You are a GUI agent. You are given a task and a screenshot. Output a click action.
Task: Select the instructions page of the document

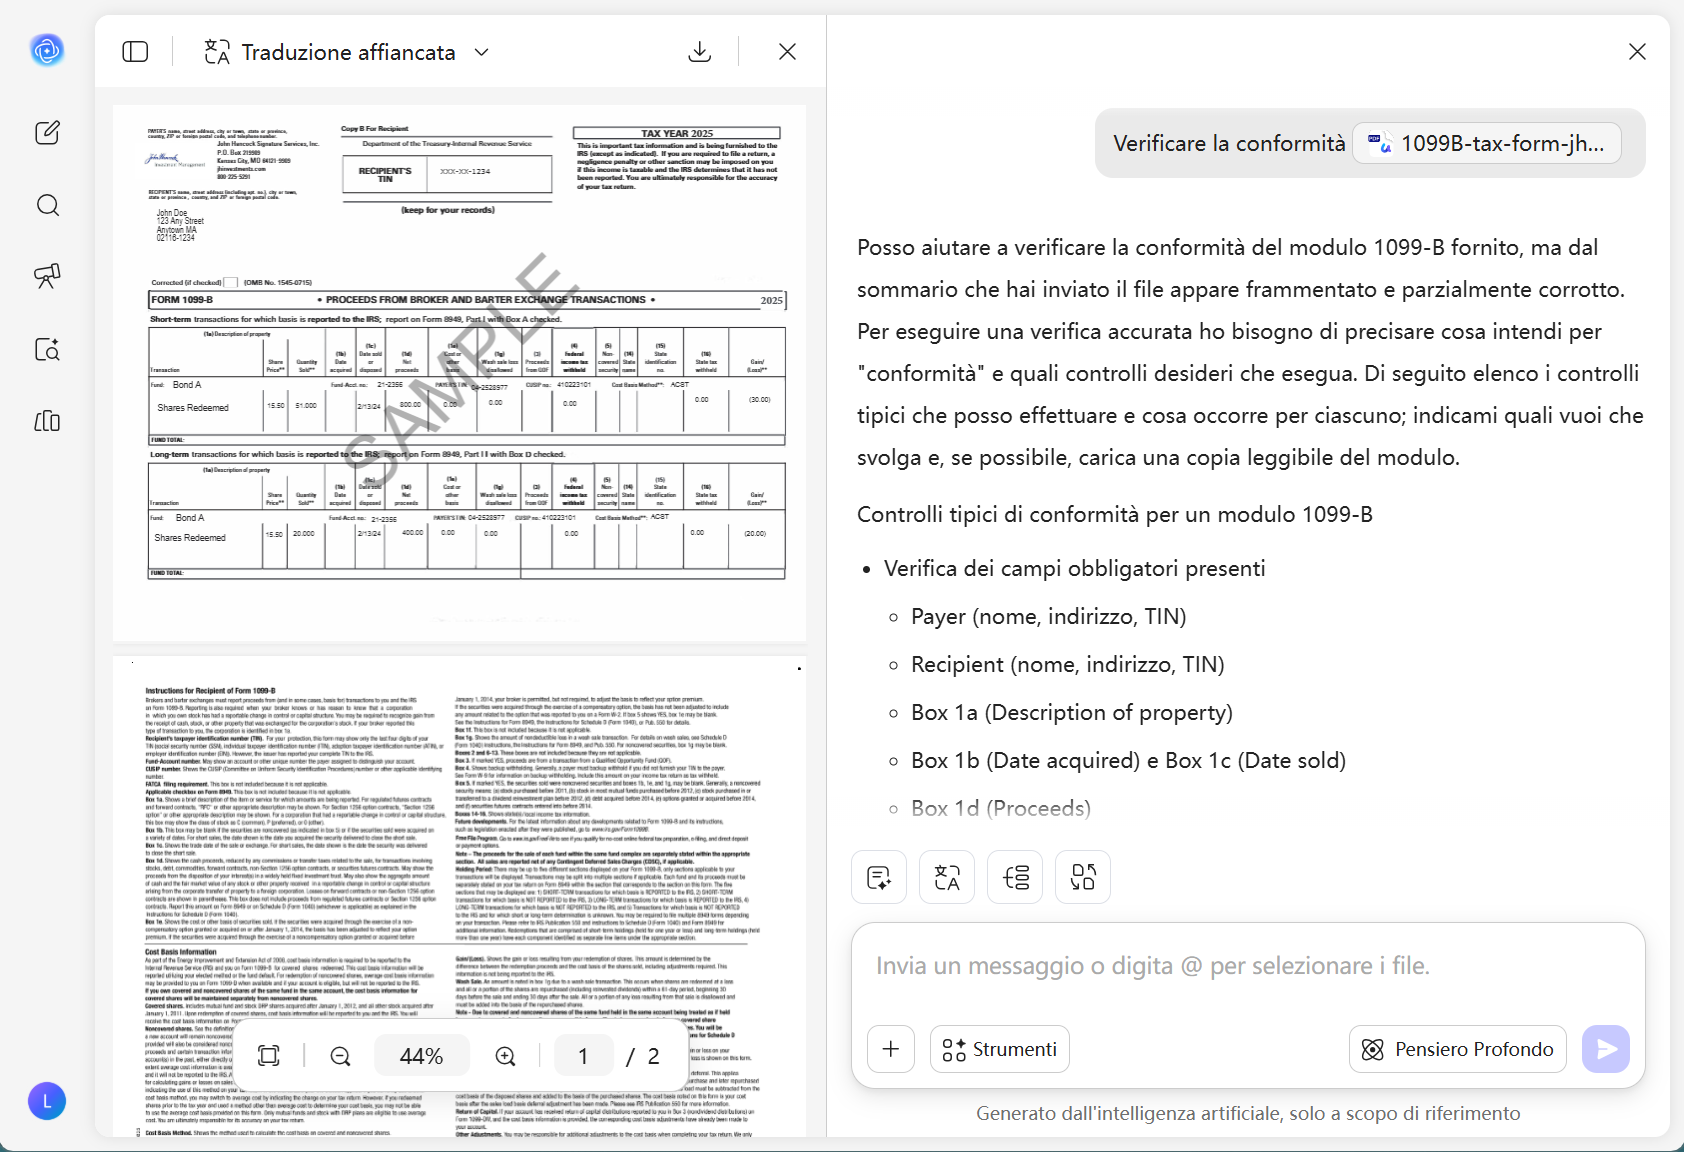(x=460, y=897)
